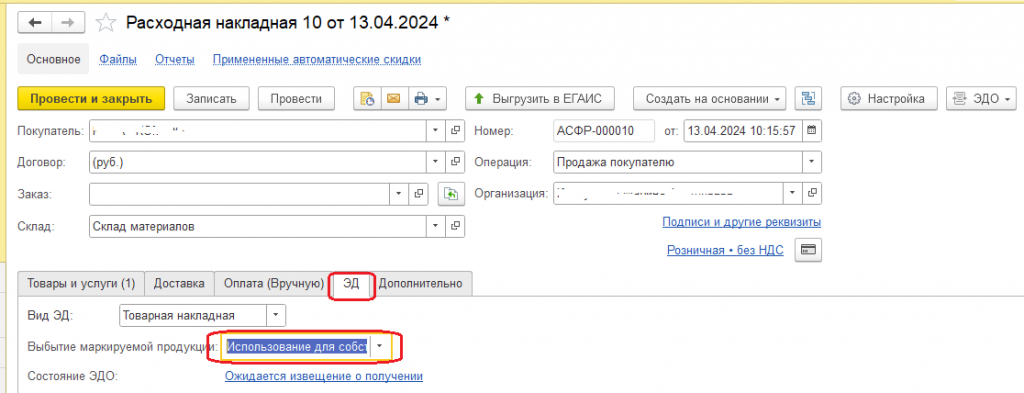Click Провести и закрыть button
1024x393 pixels.
pyautogui.click(x=91, y=99)
